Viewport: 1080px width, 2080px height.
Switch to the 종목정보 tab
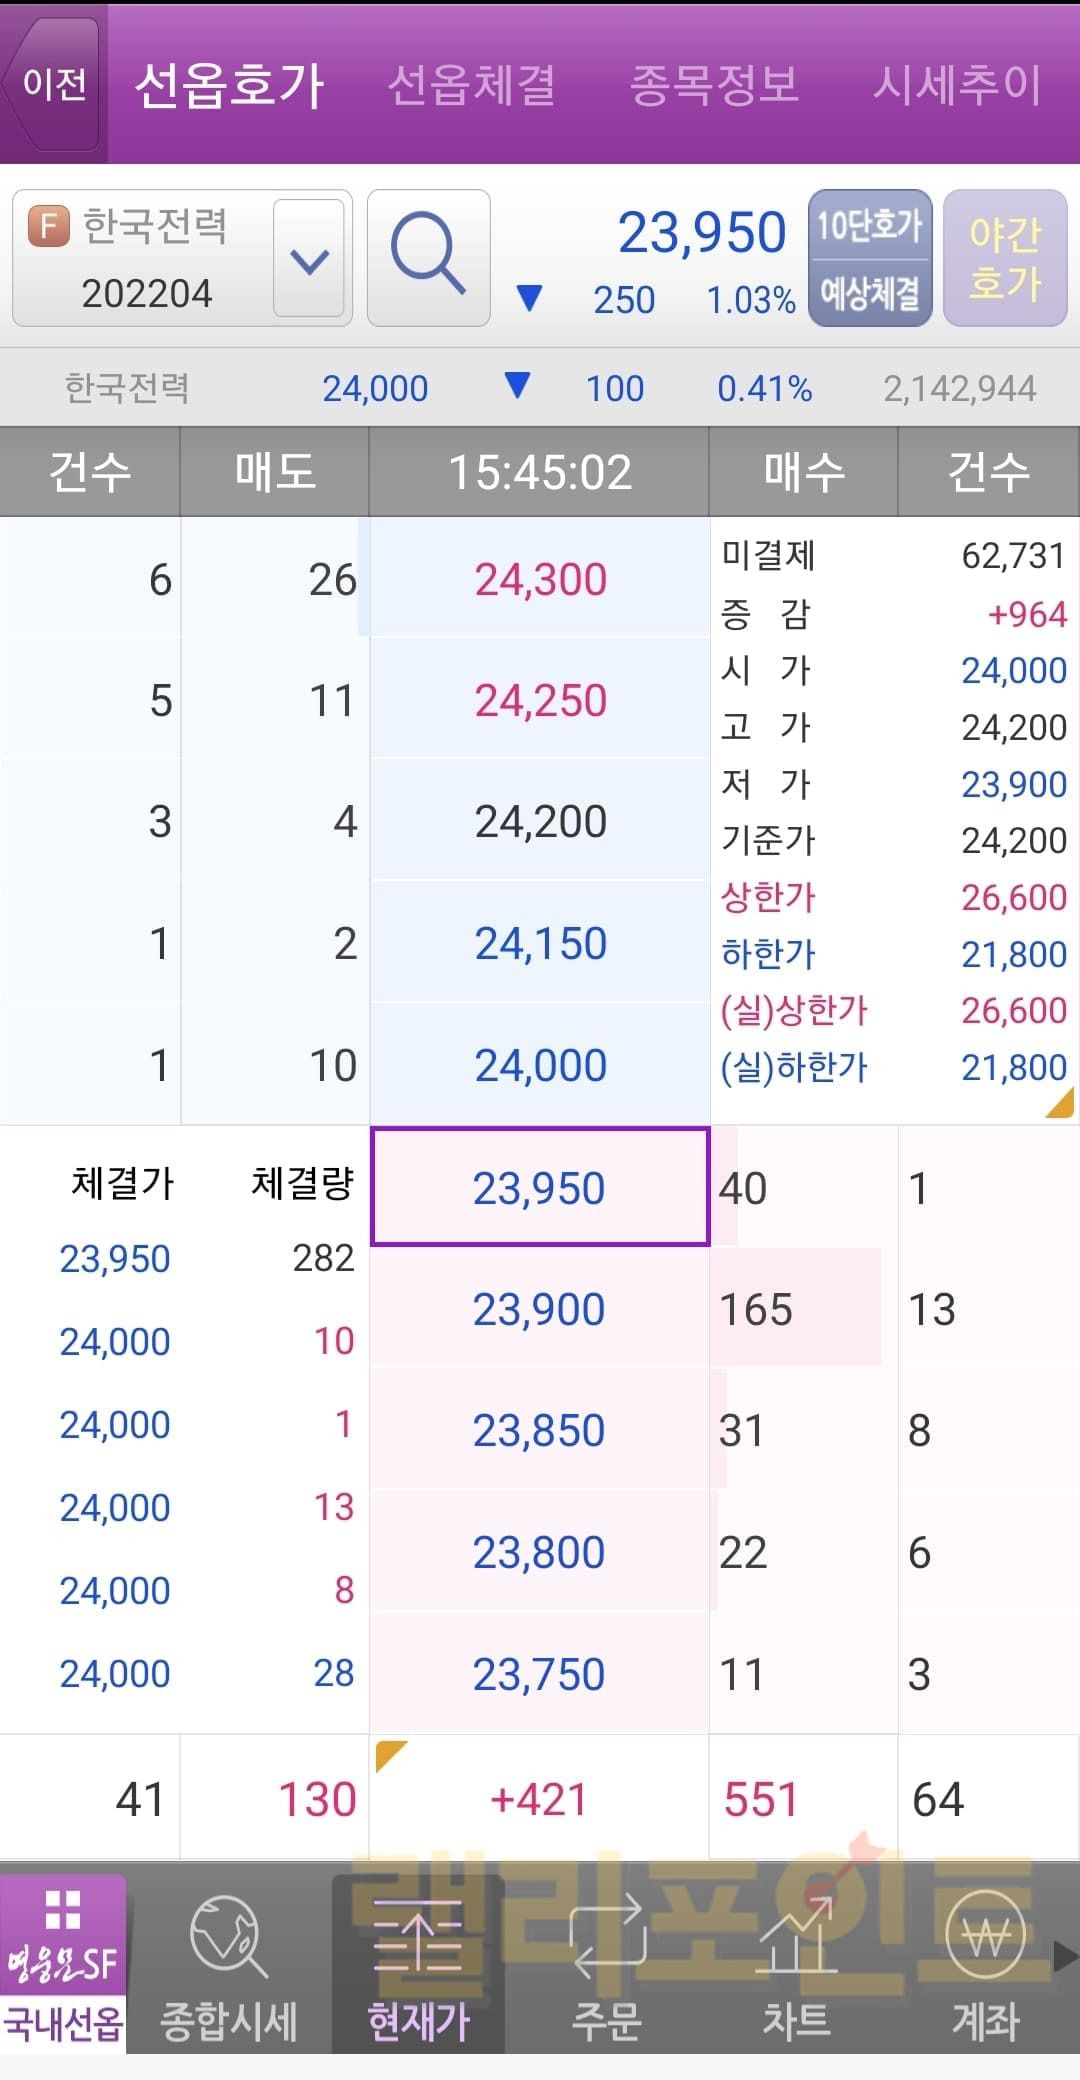pyautogui.click(x=714, y=84)
